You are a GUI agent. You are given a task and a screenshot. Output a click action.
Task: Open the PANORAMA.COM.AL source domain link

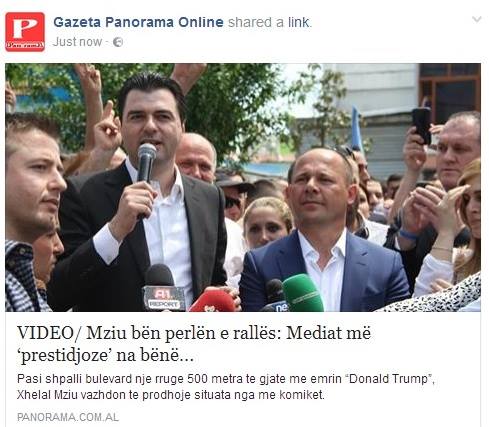tap(68, 417)
